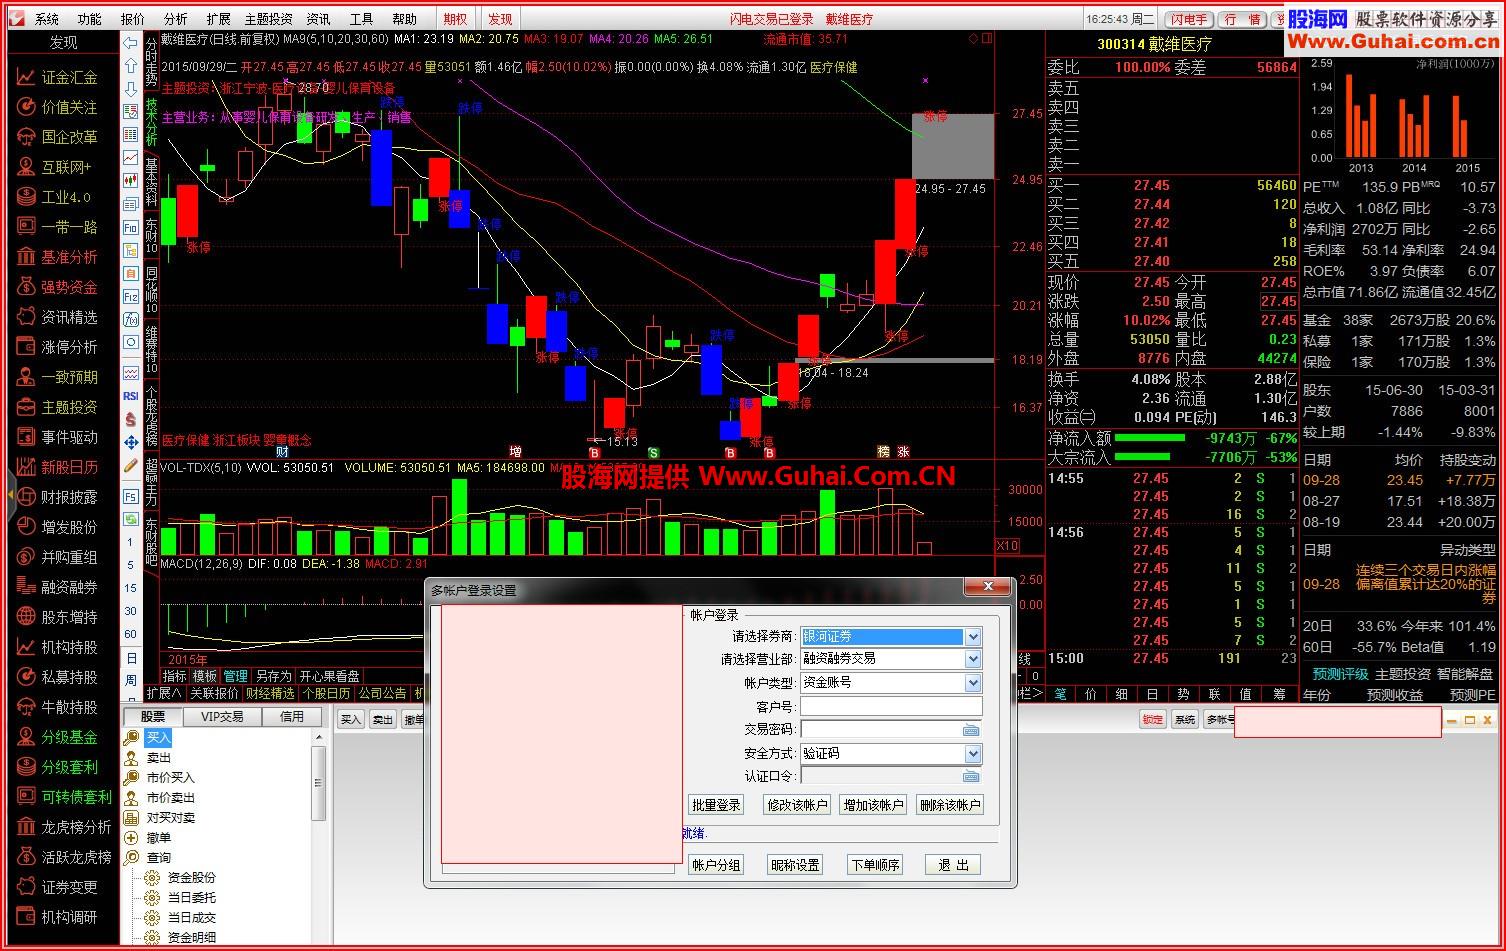Click the 昵称设置 button
This screenshot has height=951, width=1506.
pos(795,865)
